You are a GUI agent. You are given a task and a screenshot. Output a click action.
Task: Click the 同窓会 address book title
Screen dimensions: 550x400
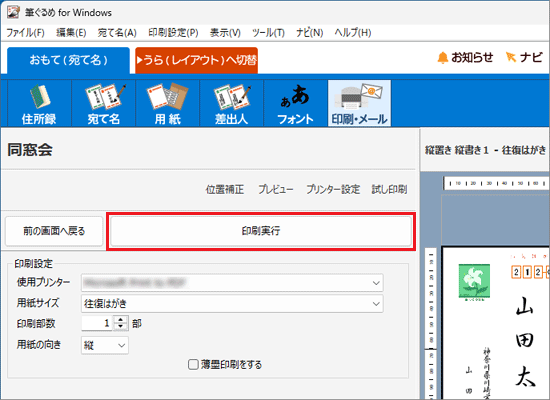(x=30, y=150)
